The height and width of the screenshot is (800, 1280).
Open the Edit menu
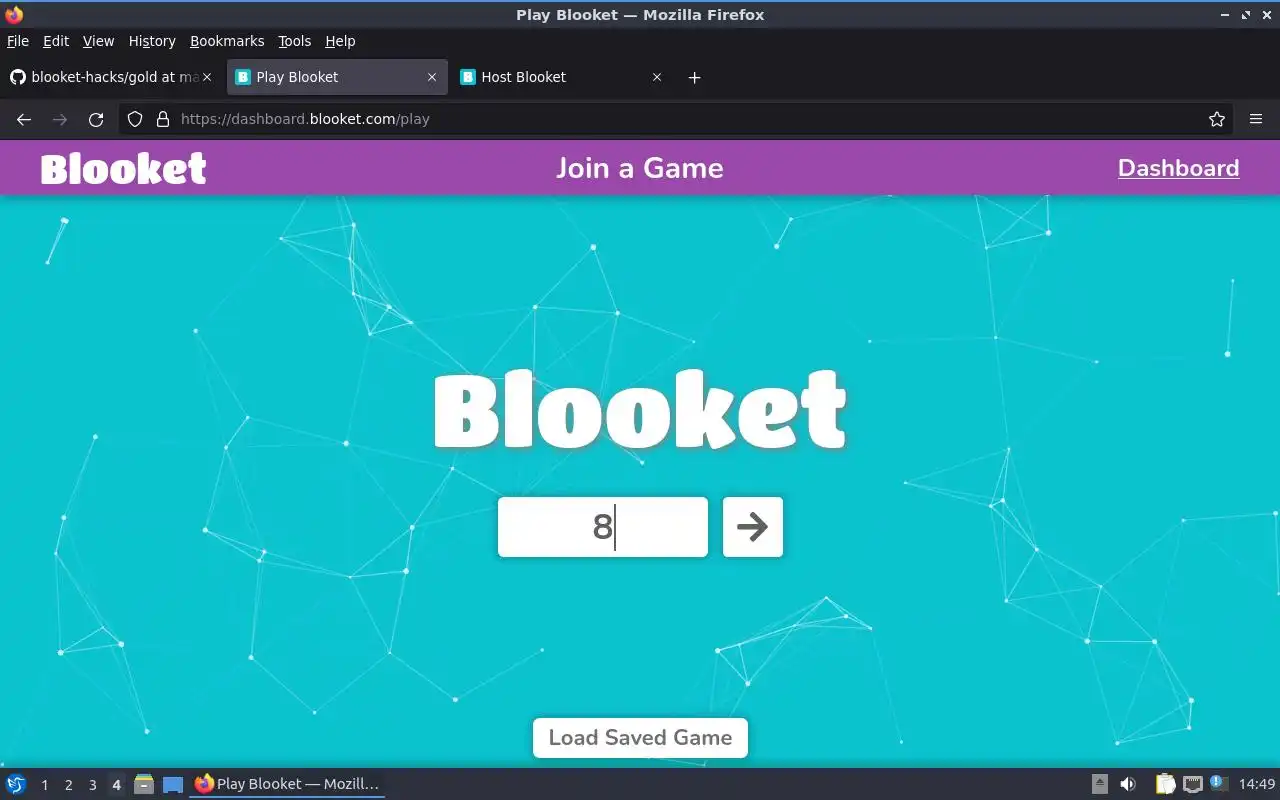point(56,41)
